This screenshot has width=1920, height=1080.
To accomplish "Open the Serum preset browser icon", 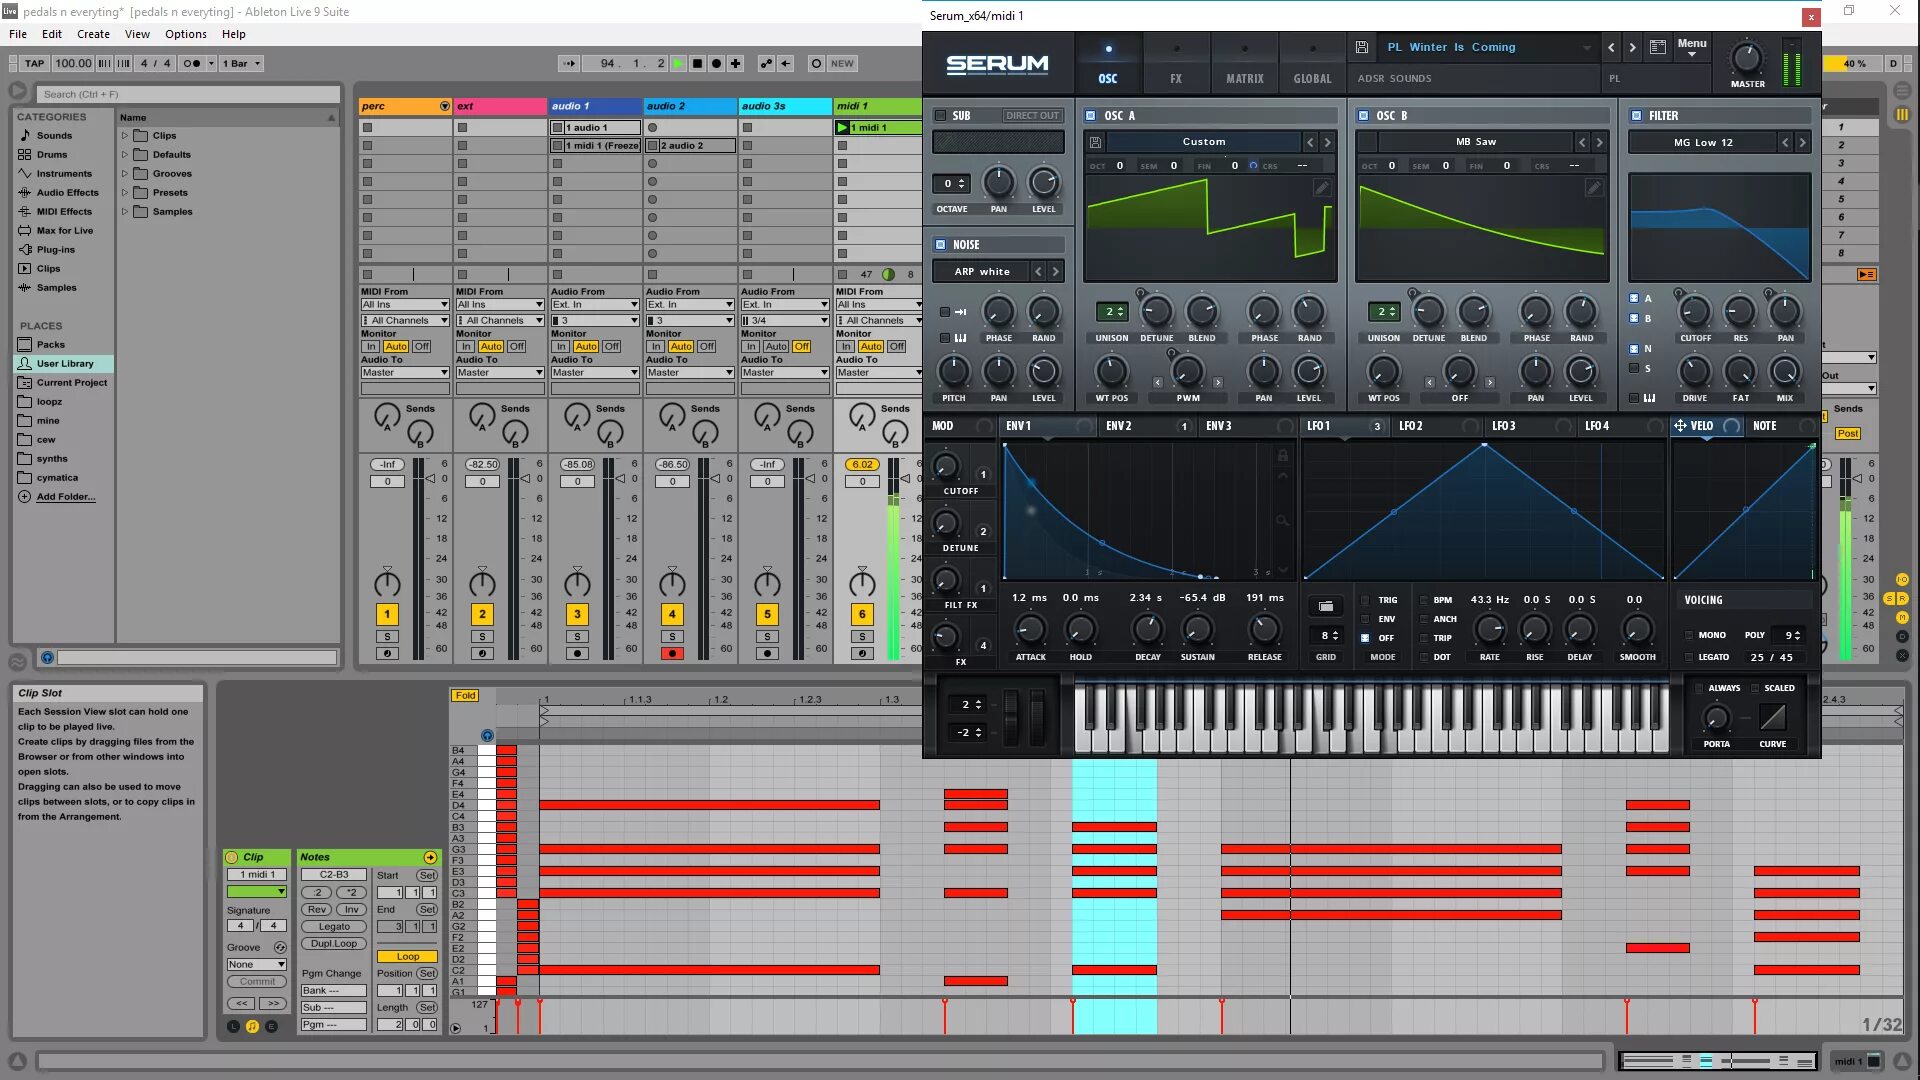I will (1657, 47).
